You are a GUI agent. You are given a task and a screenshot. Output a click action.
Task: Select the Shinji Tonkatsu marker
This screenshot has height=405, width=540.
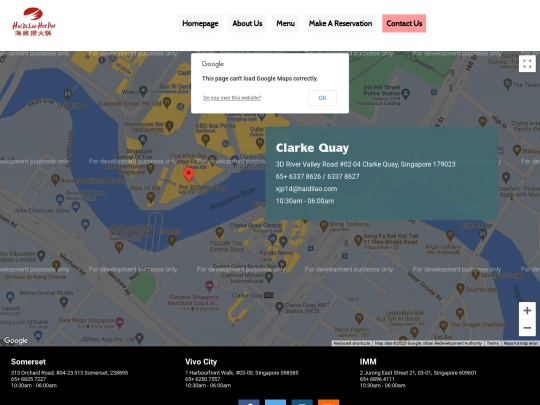tap(323, 225)
